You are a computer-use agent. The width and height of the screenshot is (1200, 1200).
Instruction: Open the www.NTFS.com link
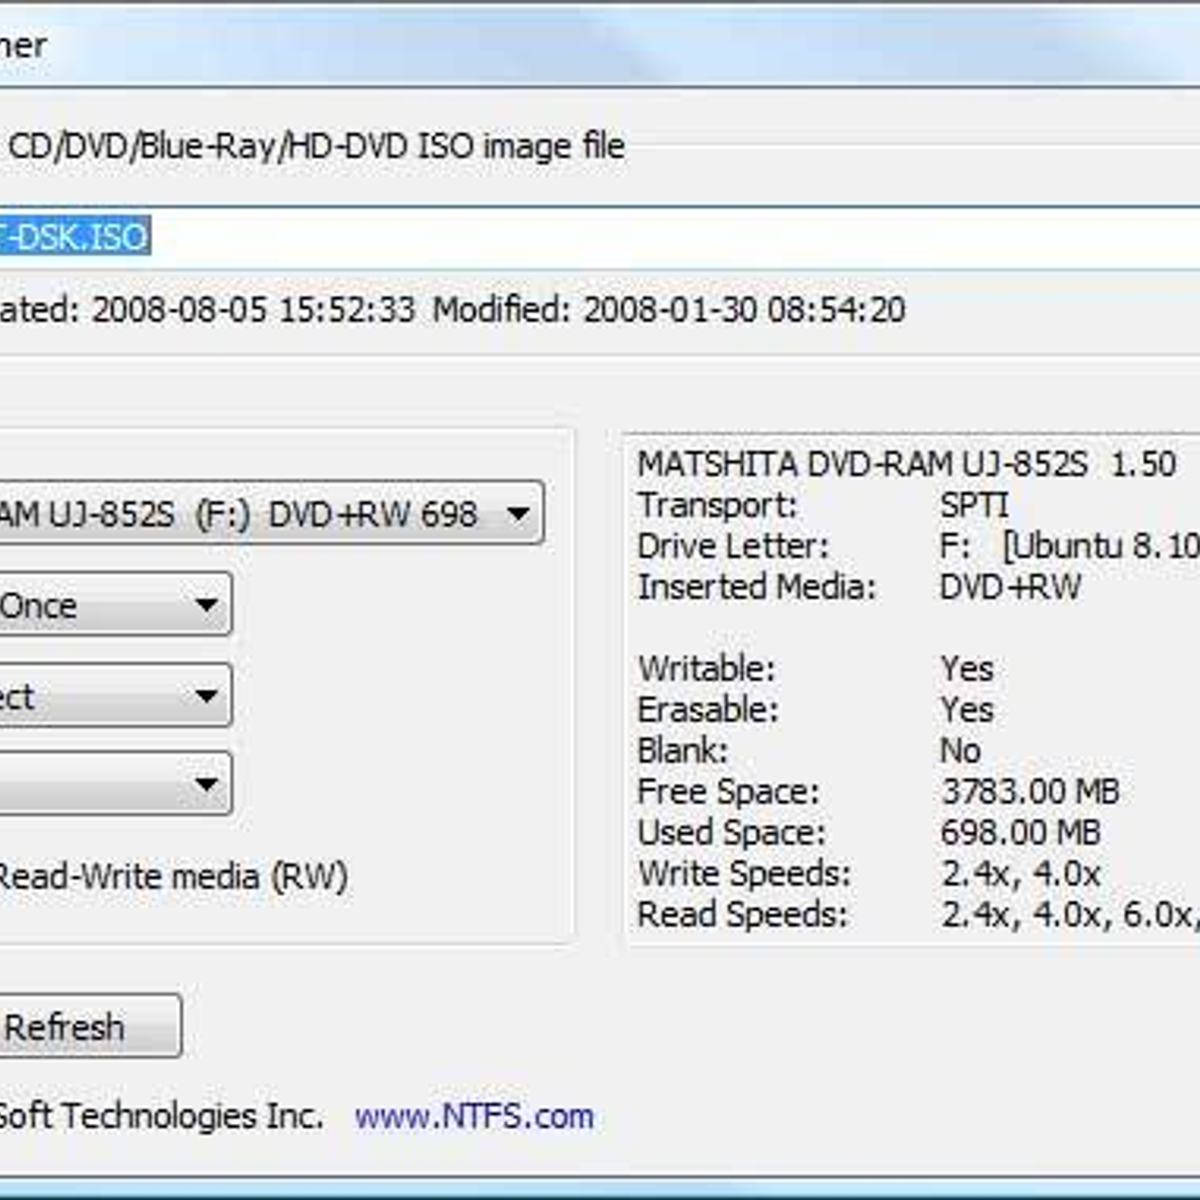point(474,1116)
